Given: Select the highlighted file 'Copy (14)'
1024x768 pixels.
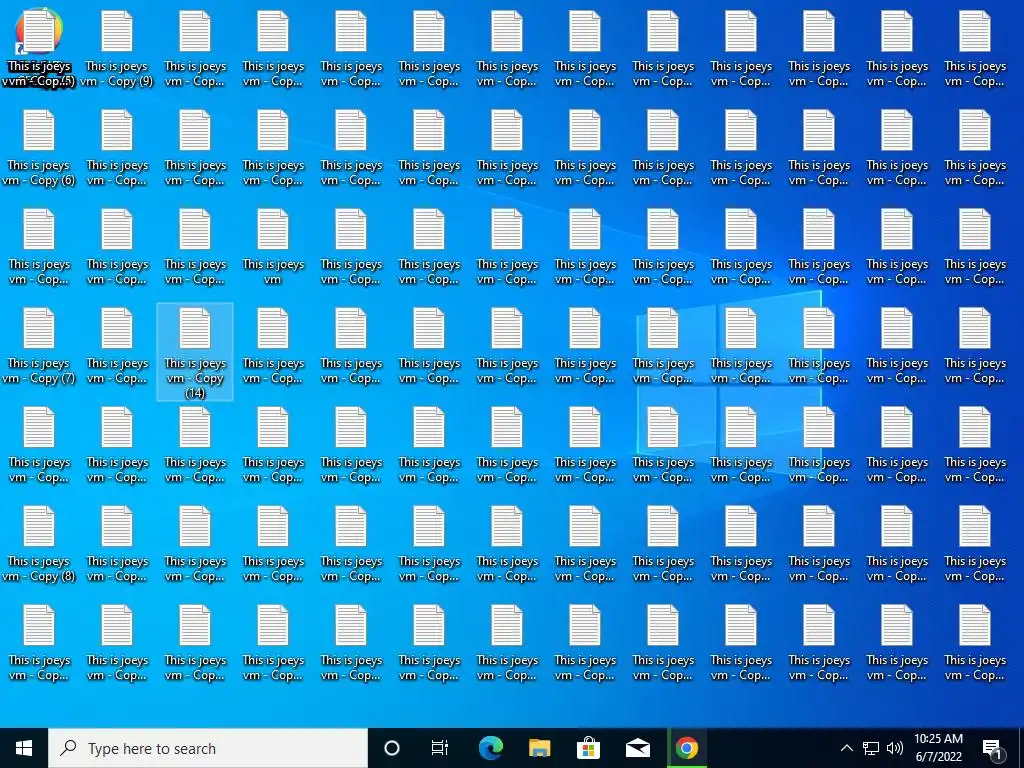Looking at the screenshot, I should [195, 352].
